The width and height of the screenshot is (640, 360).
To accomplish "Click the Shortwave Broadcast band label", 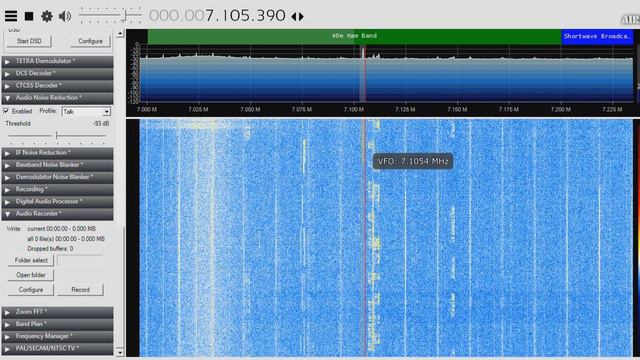I will click(596, 36).
